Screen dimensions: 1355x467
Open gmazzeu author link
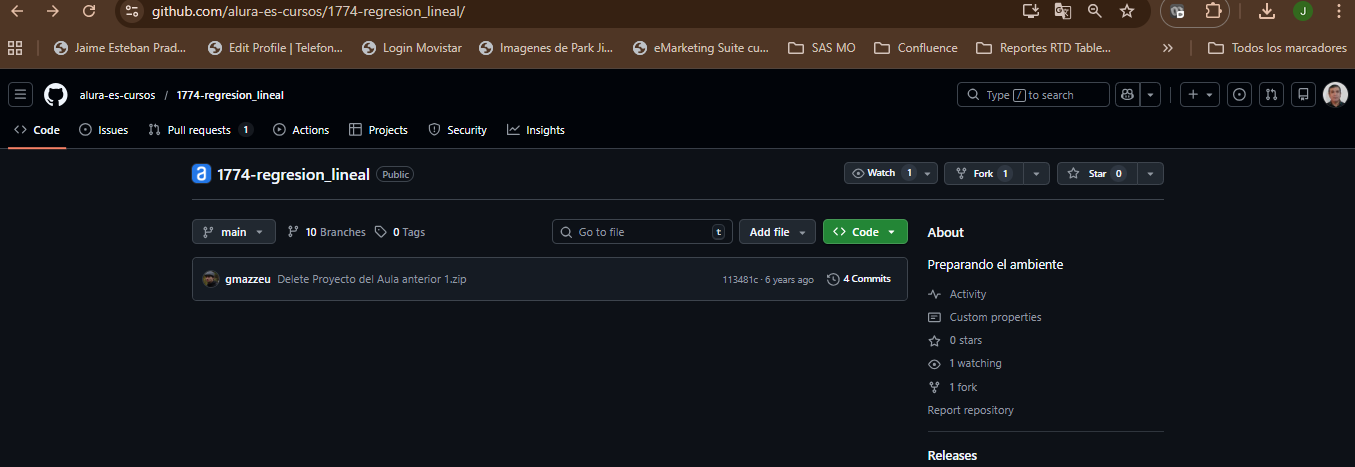[x=248, y=279]
